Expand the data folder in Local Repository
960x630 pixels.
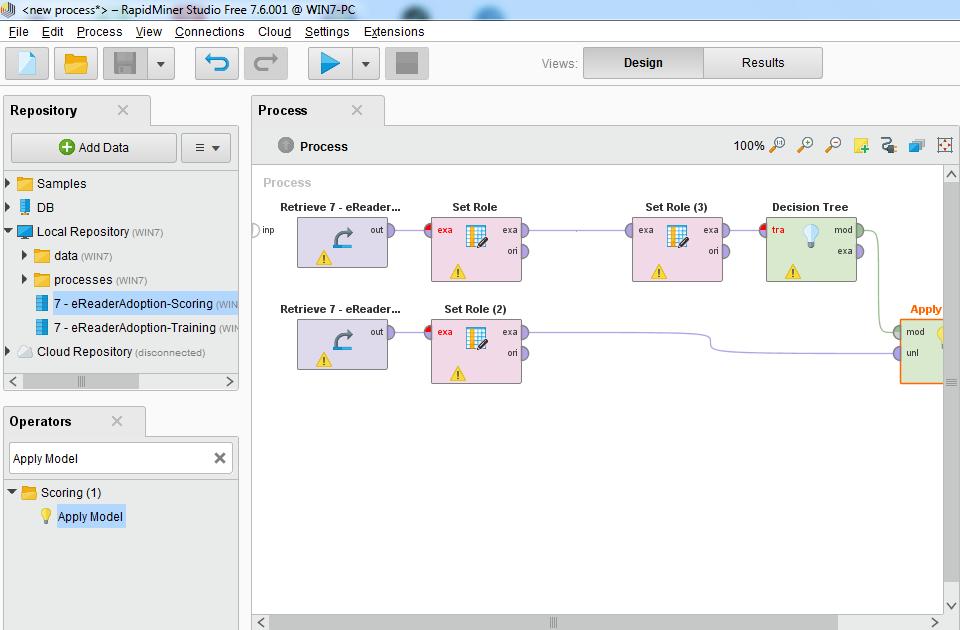point(24,256)
